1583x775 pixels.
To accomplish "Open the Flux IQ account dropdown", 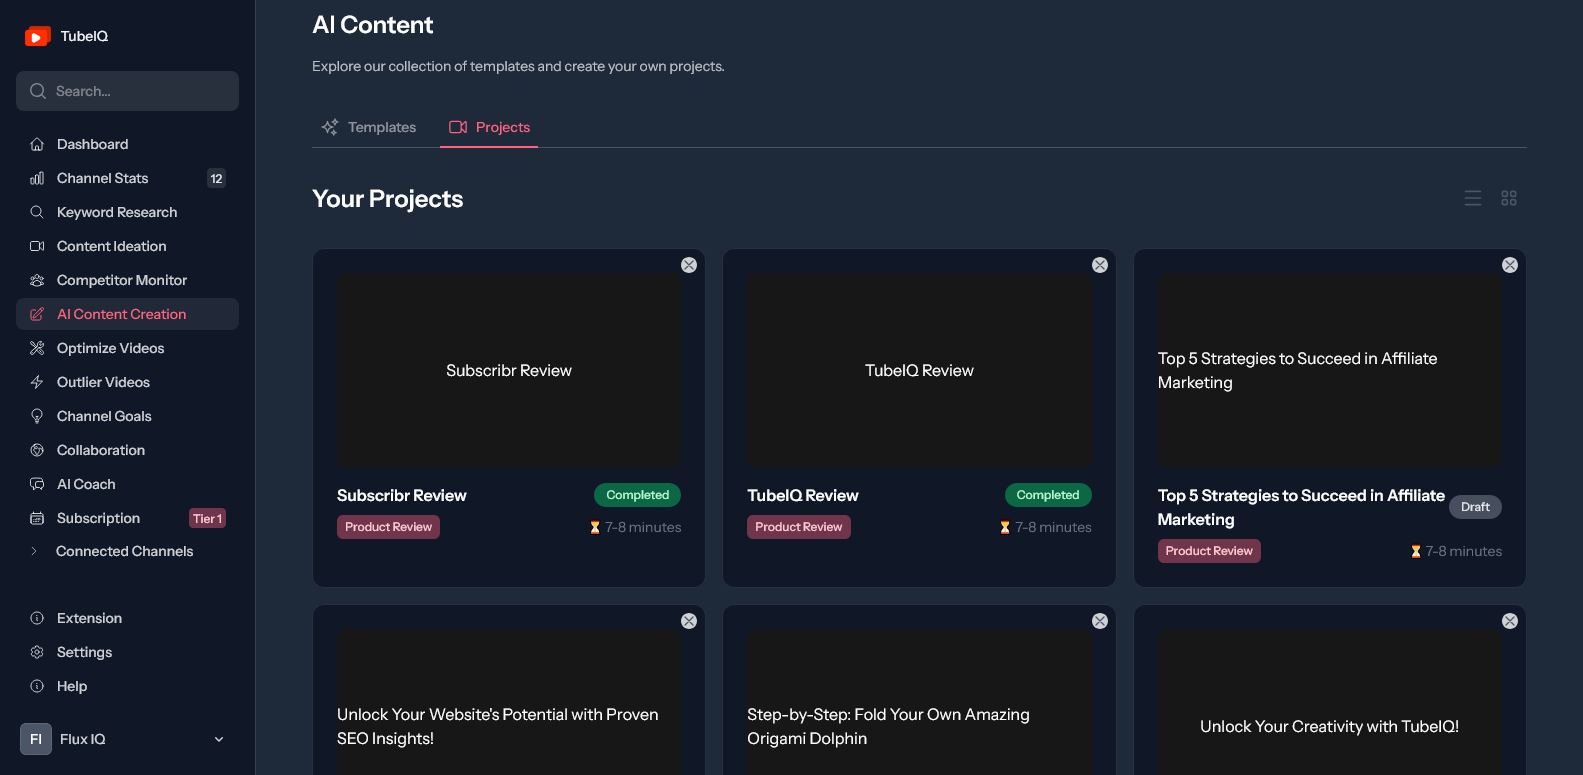I will click(127, 739).
